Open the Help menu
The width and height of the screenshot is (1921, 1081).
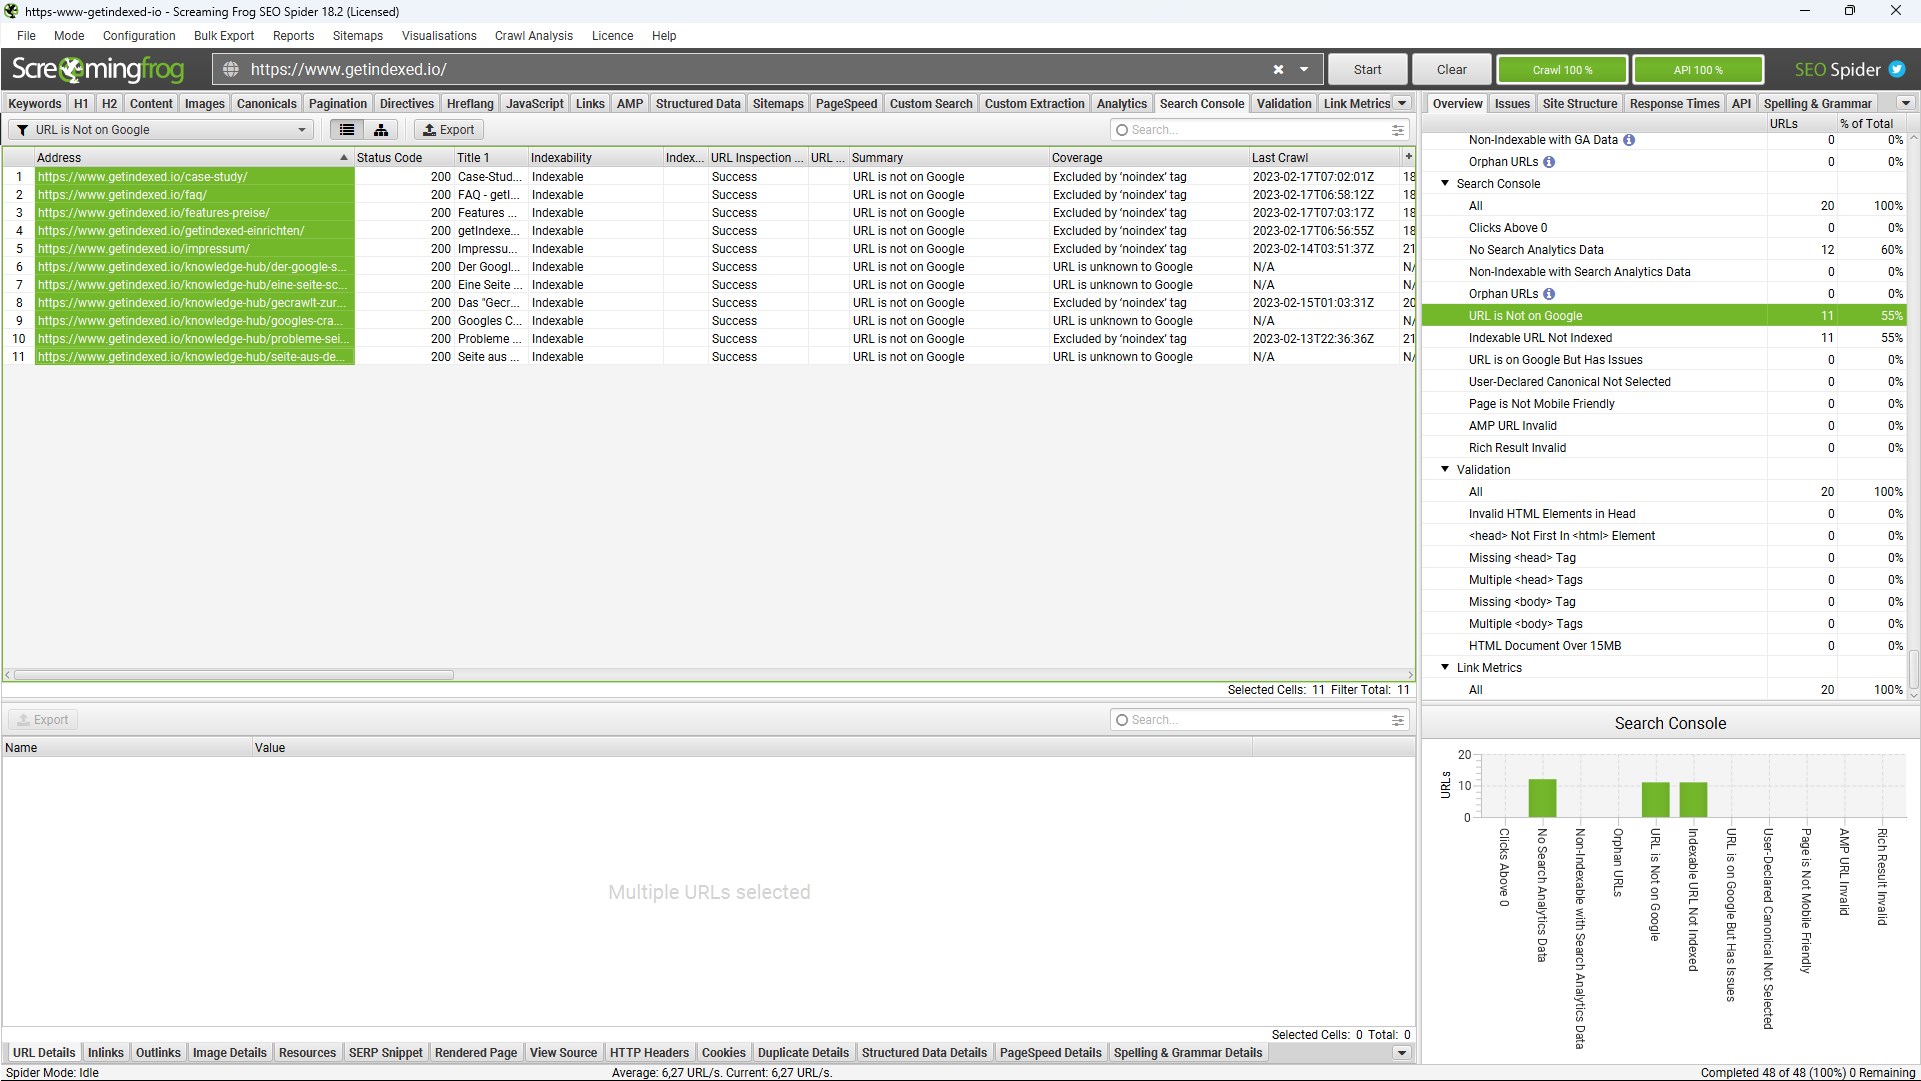click(664, 36)
